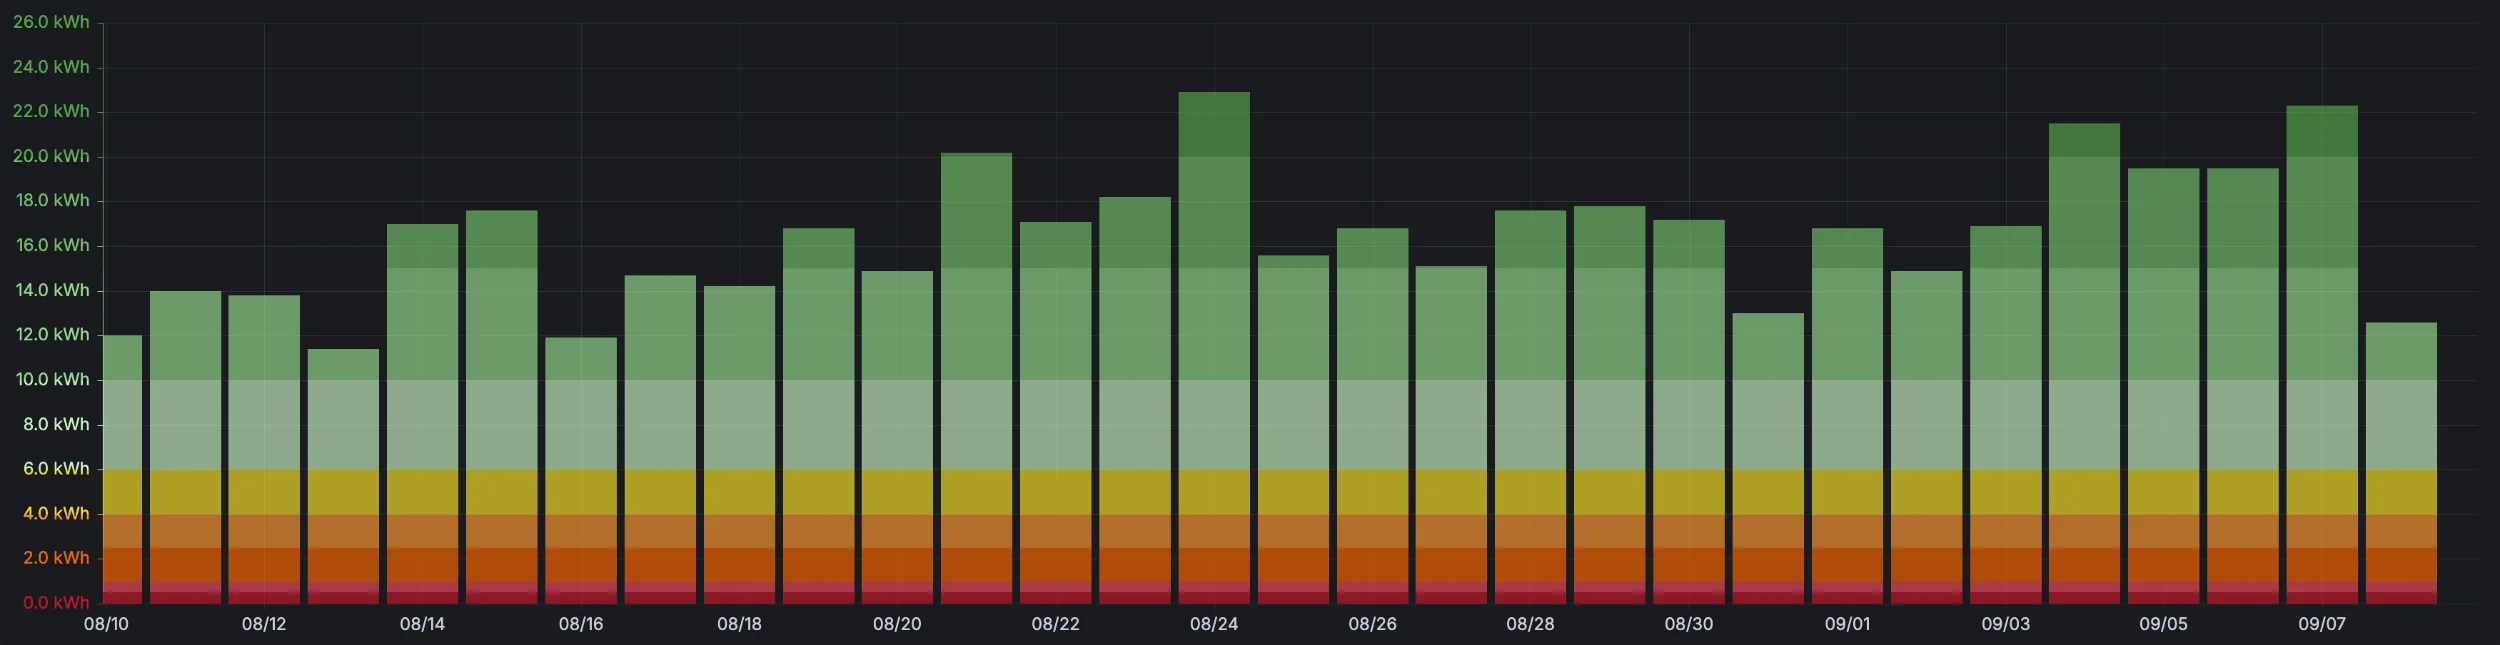2500x645 pixels.
Task: Click the 08/18 x-axis label
Action: [x=739, y=624]
